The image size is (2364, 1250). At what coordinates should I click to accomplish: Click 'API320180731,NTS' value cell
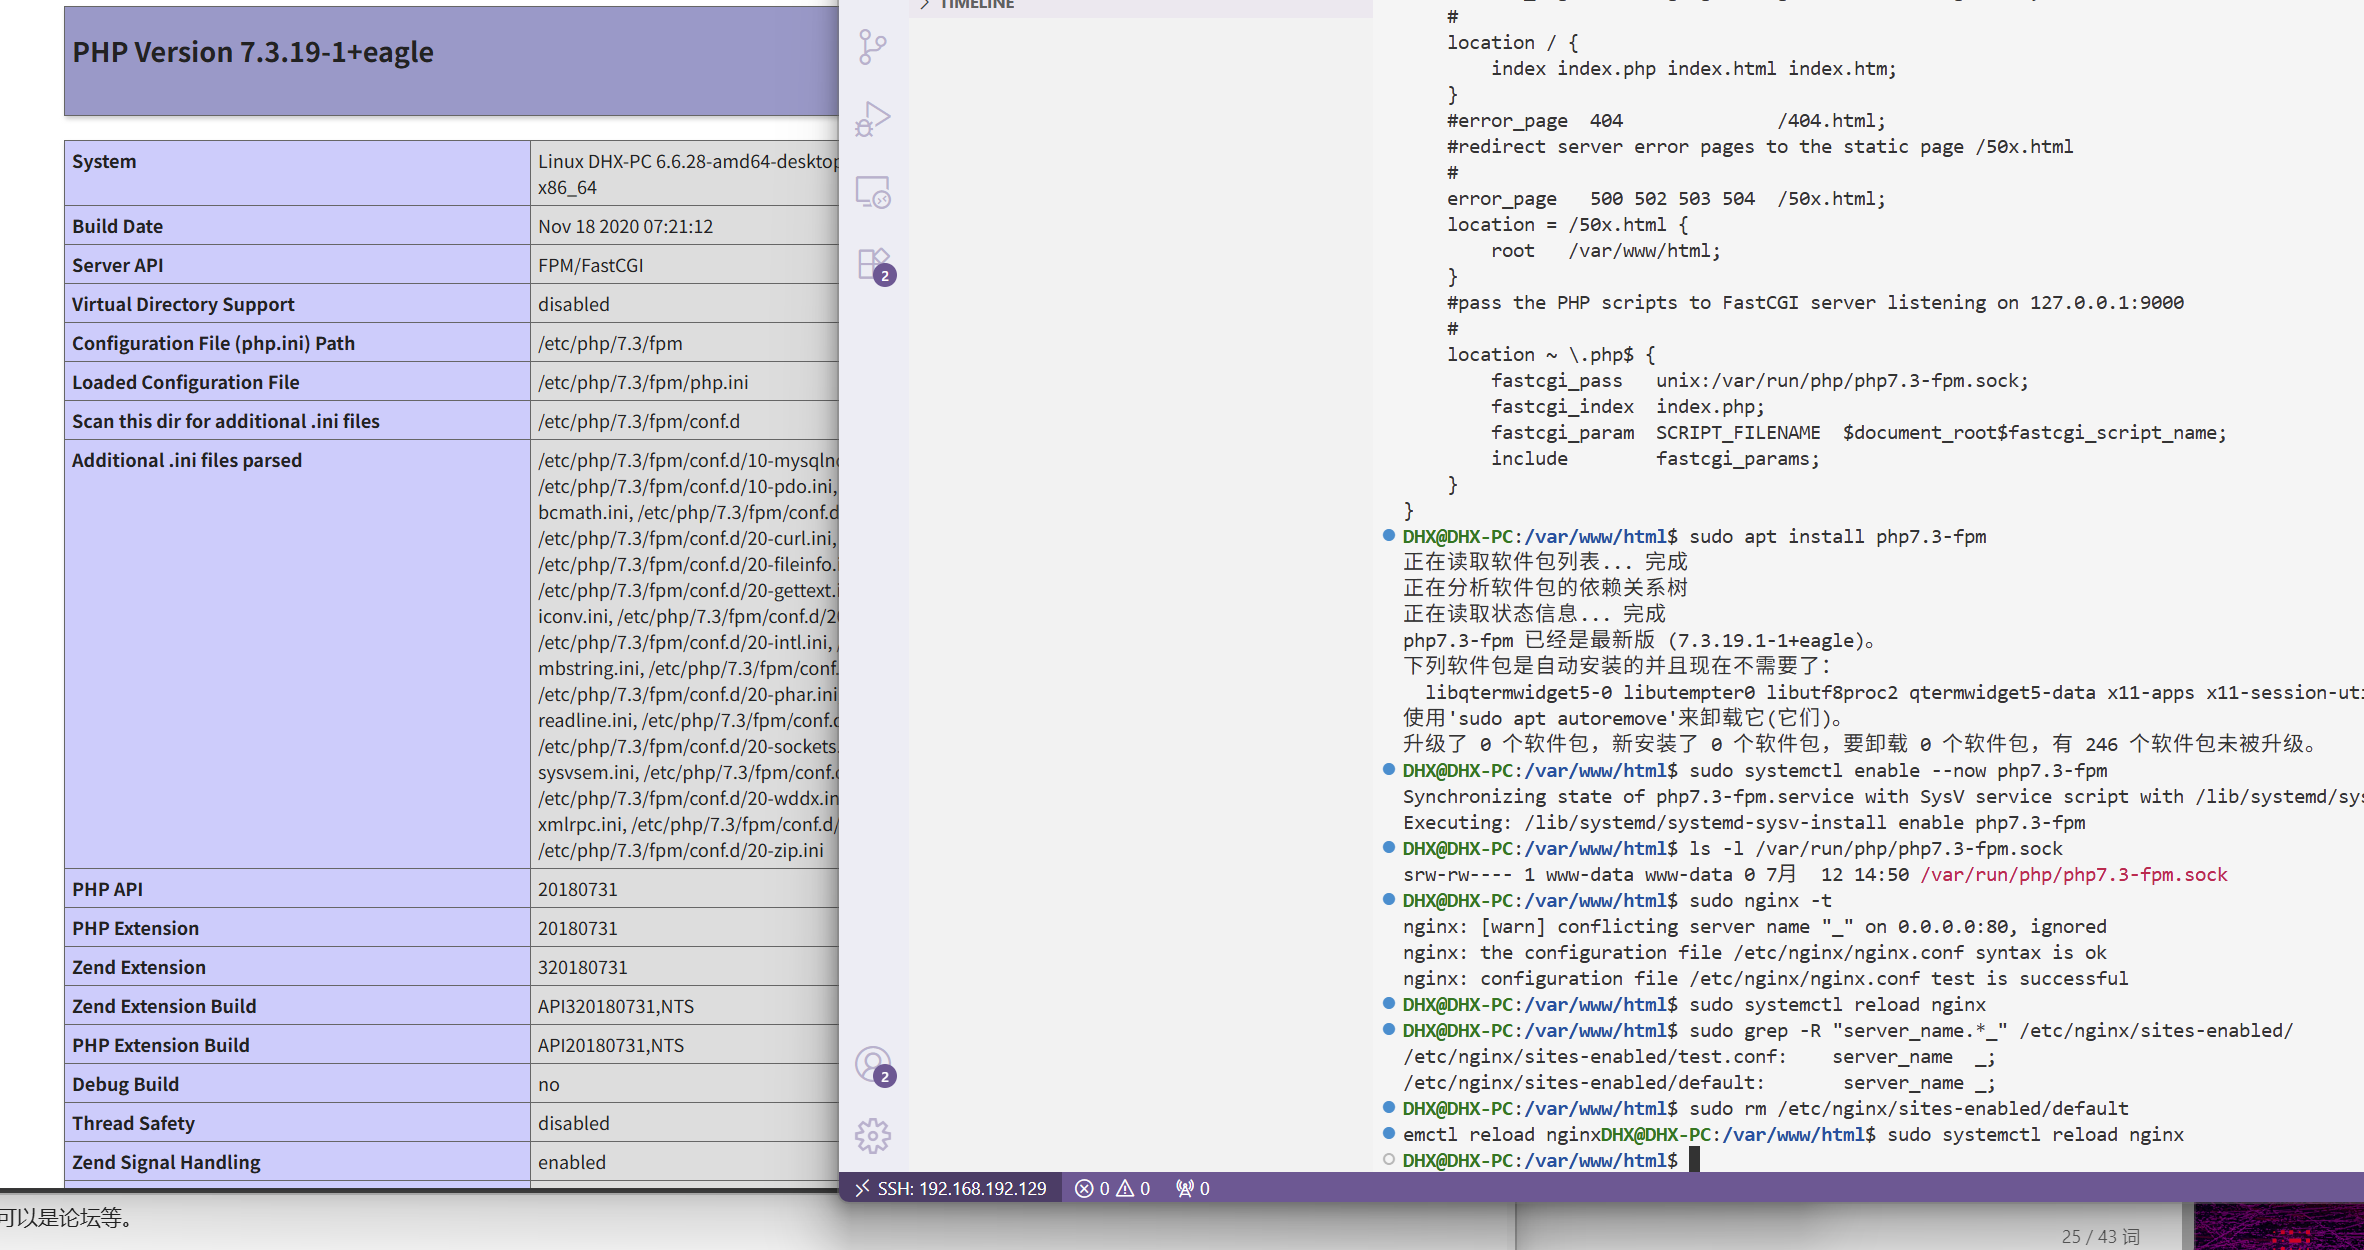(x=616, y=1006)
